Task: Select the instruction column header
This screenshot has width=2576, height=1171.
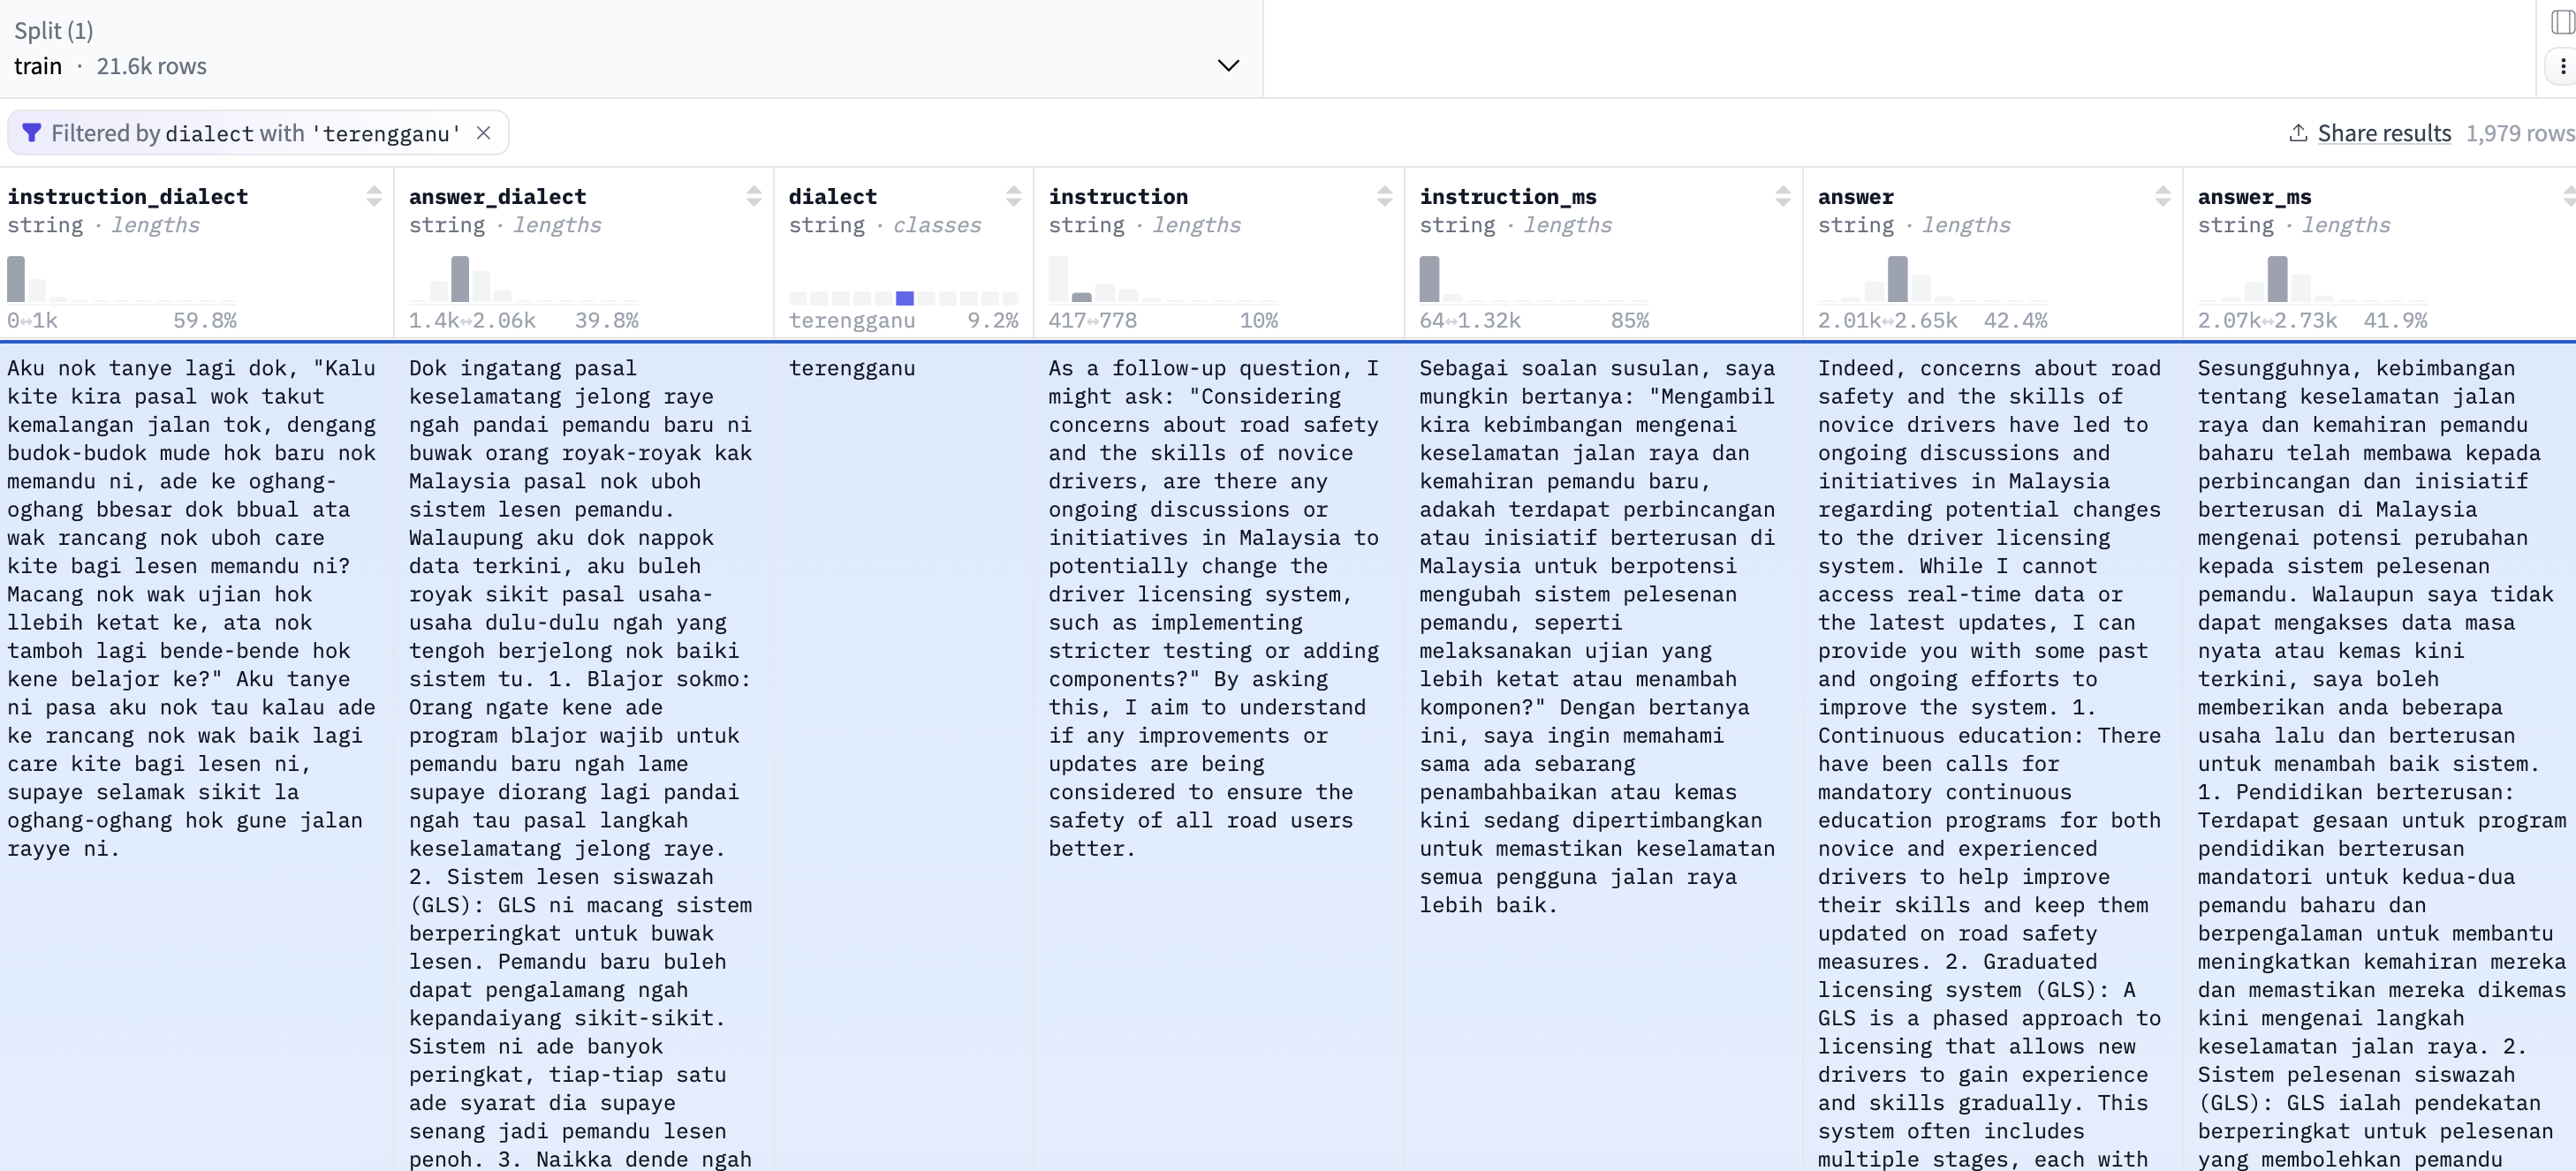Action: point(1118,196)
